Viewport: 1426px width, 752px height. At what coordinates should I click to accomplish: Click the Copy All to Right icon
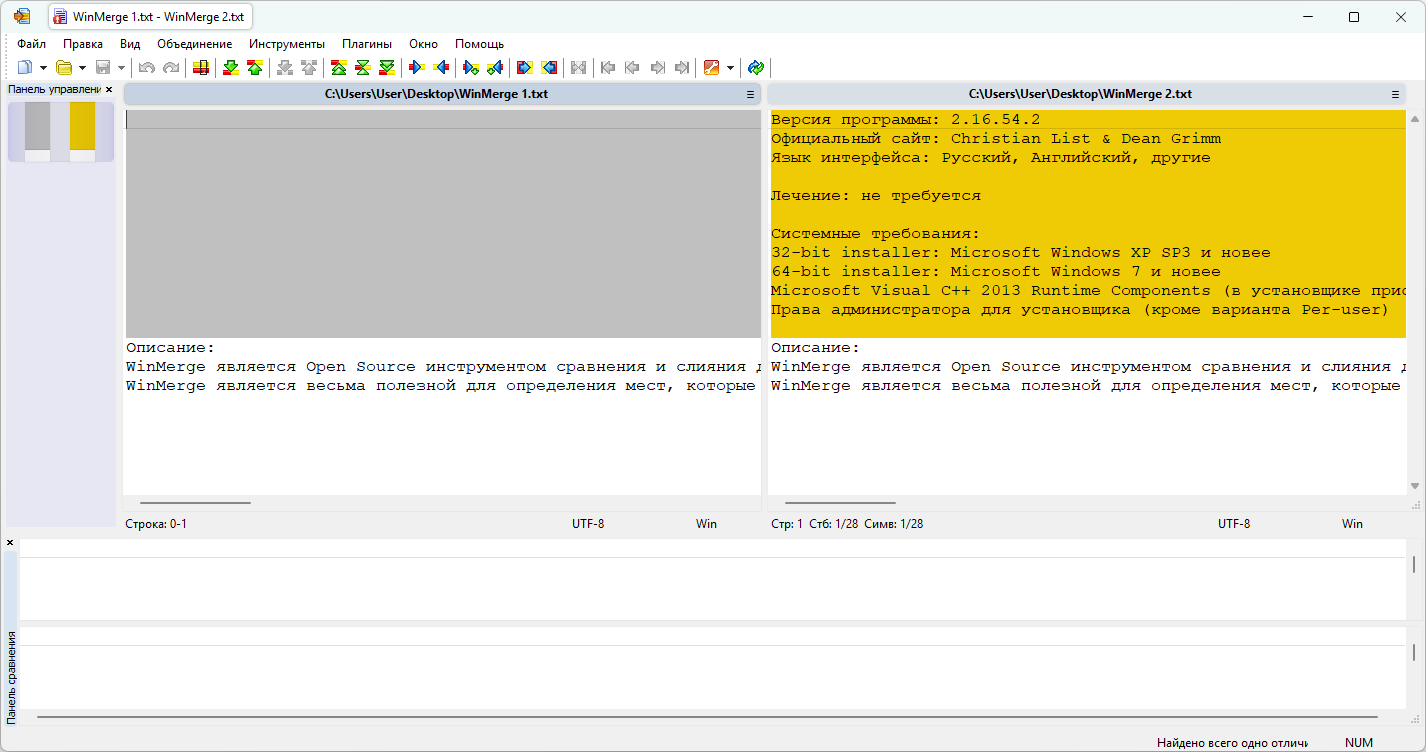[x=524, y=68]
